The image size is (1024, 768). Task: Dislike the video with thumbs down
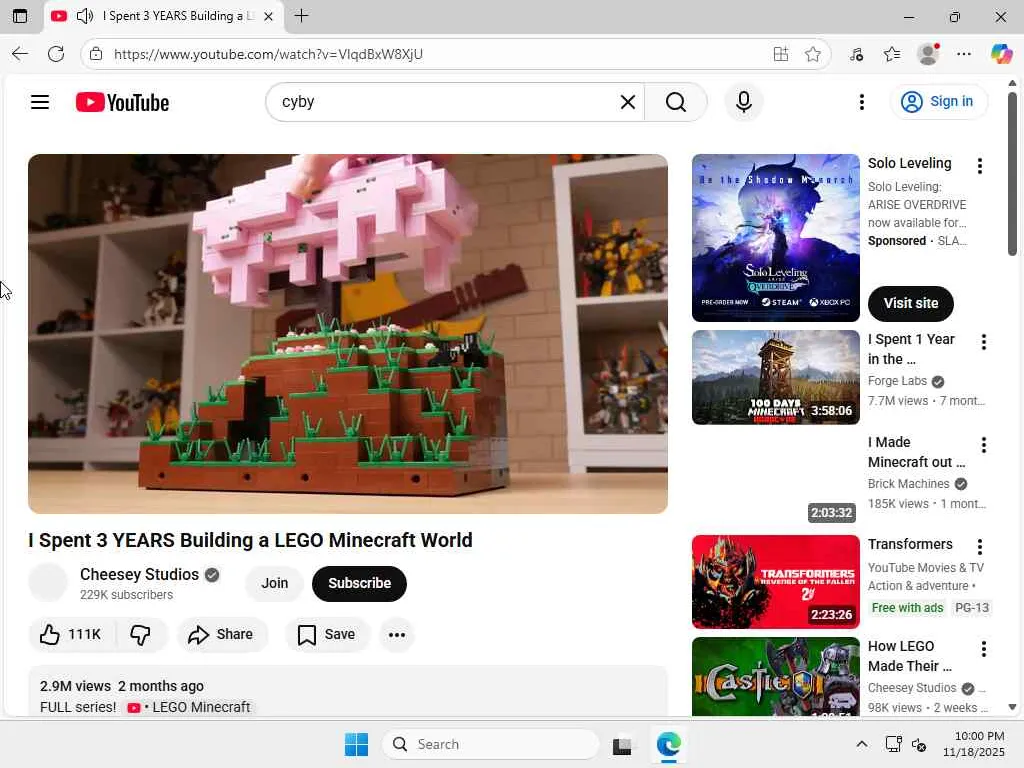140,634
